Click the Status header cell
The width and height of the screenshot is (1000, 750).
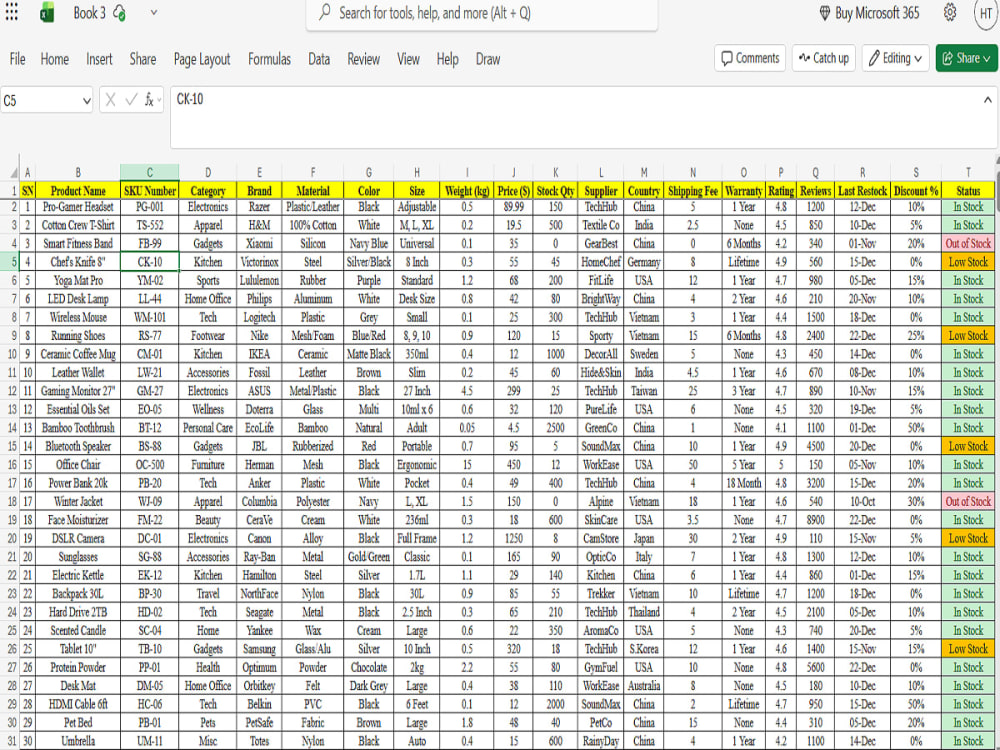968,190
